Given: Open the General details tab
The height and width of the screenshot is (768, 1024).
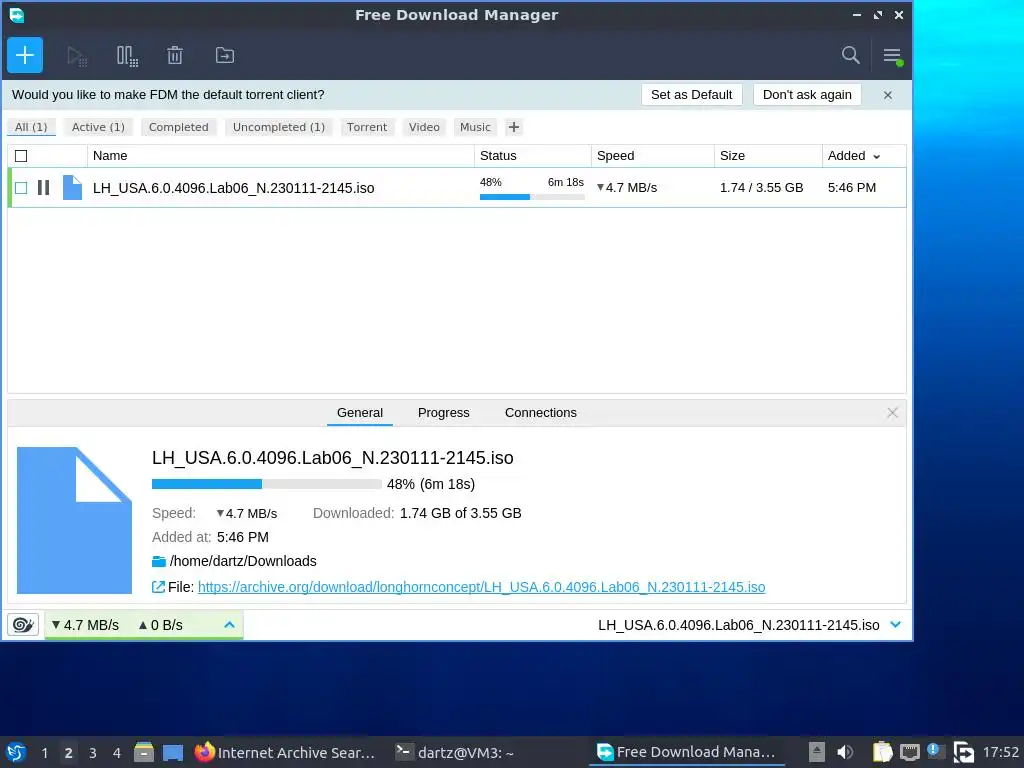Looking at the screenshot, I should [360, 413].
